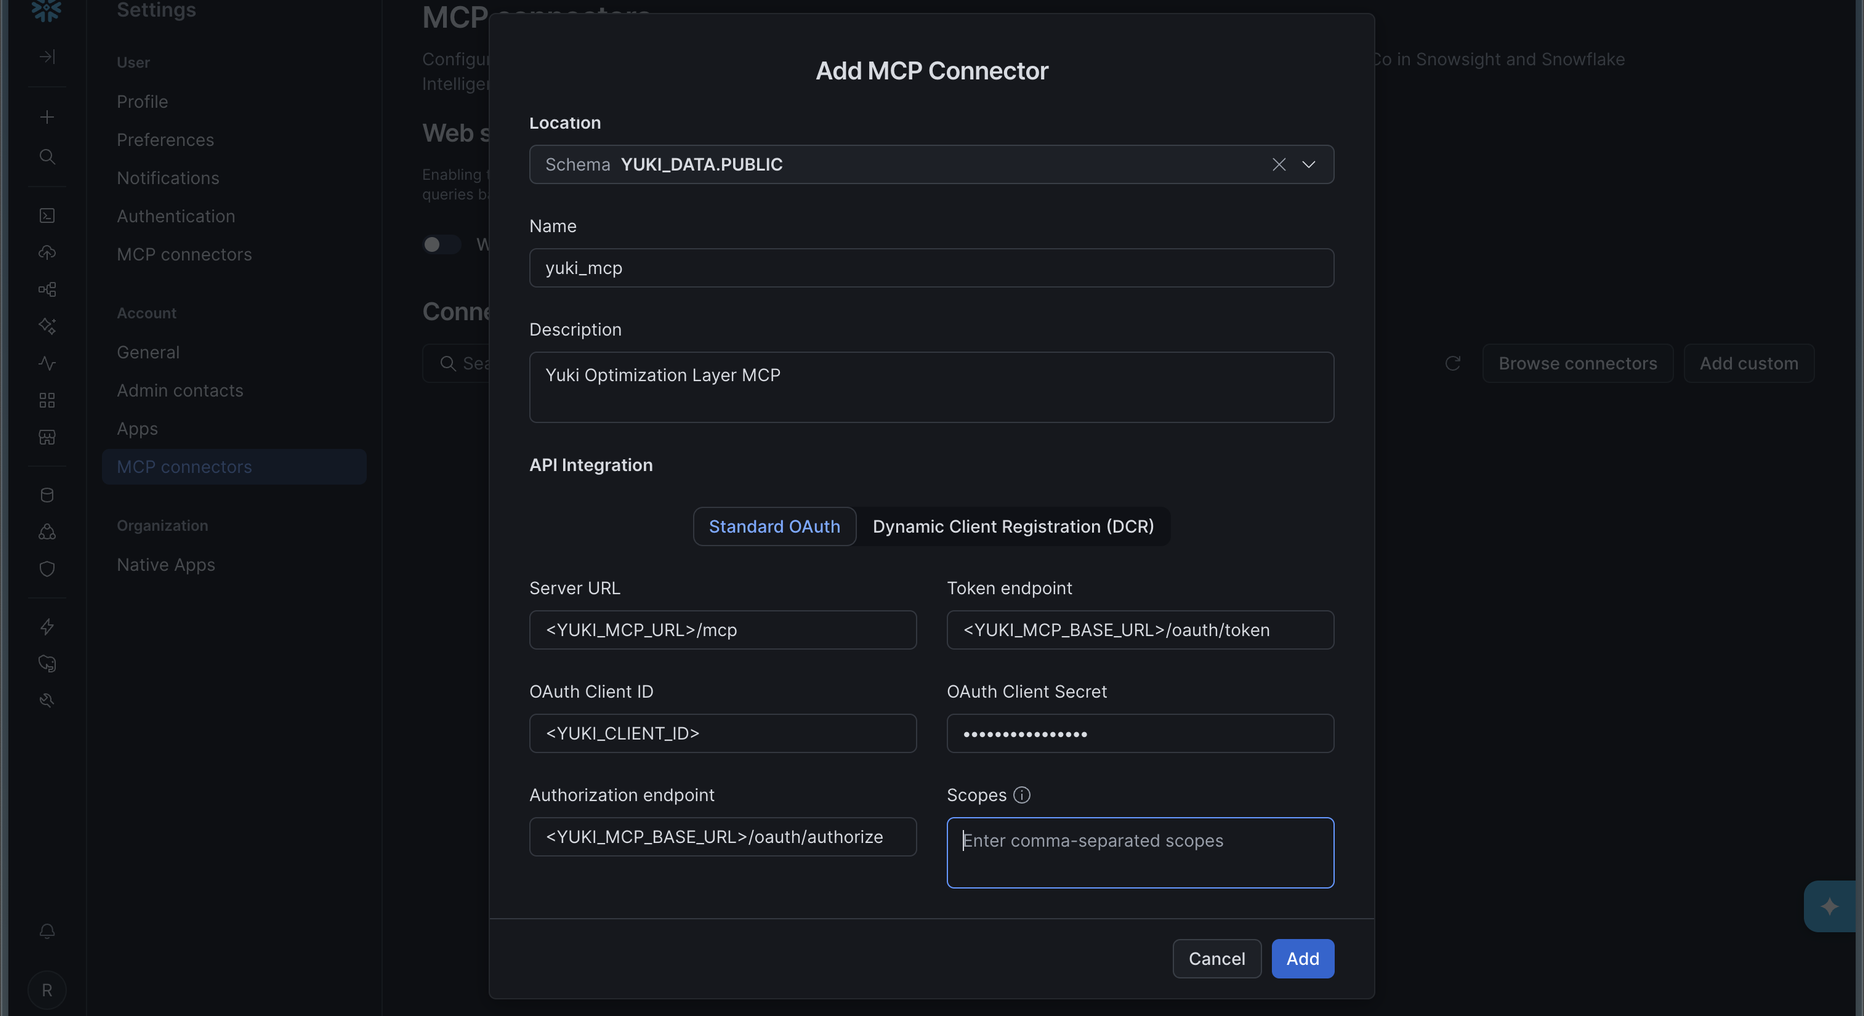Click the four-squares grid icon

point(47,400)
